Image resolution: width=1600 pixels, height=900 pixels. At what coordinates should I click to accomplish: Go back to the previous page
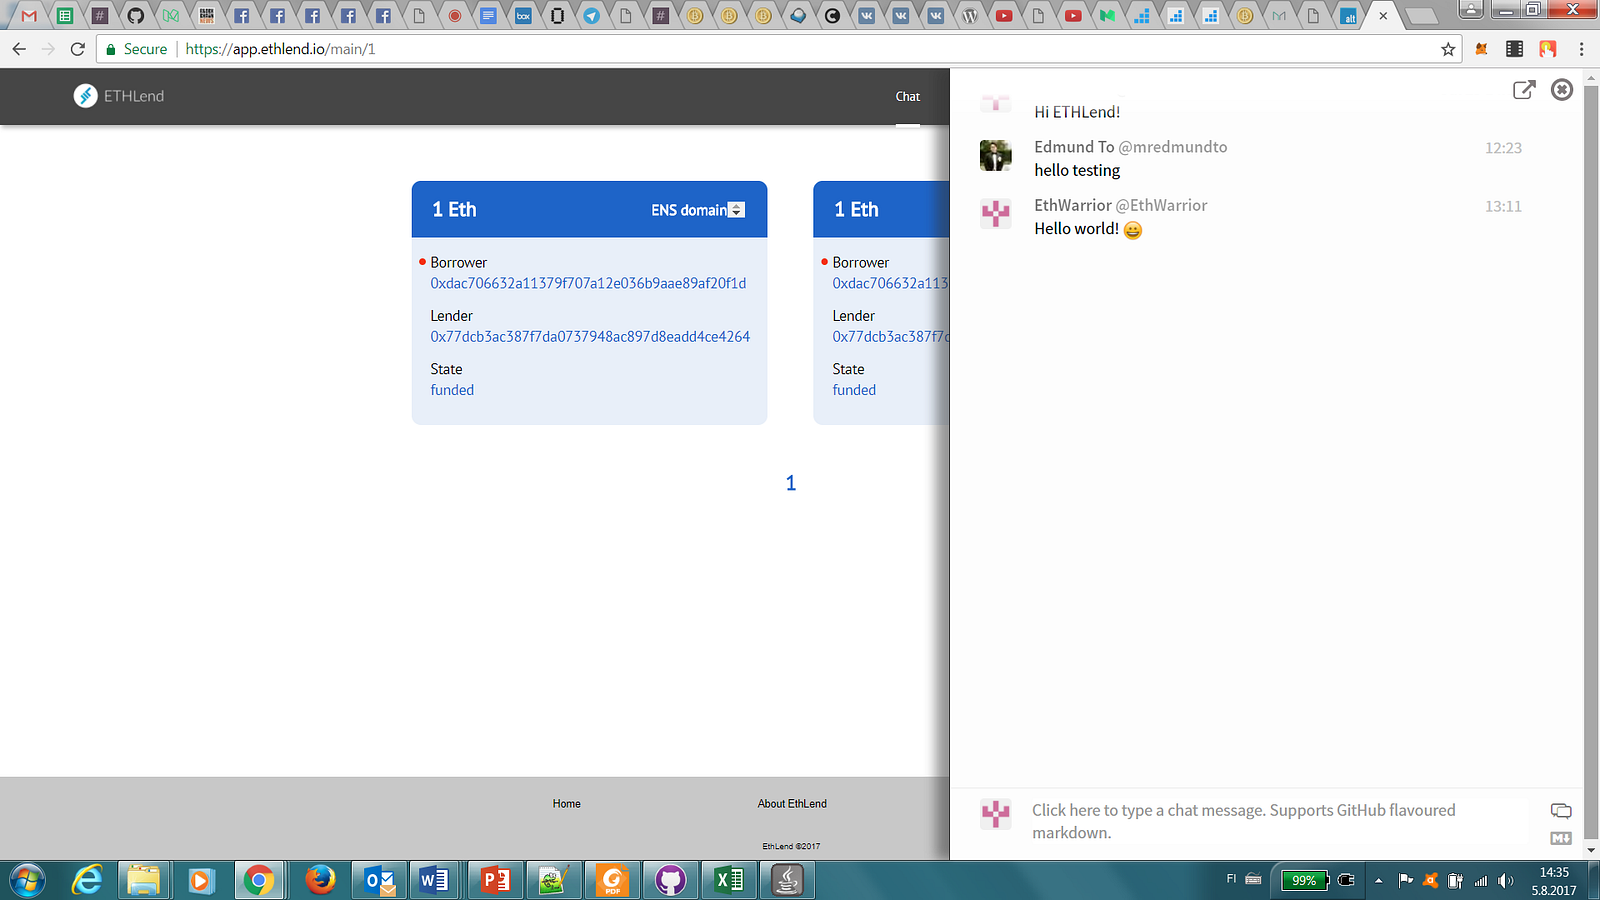coord(19,49)
